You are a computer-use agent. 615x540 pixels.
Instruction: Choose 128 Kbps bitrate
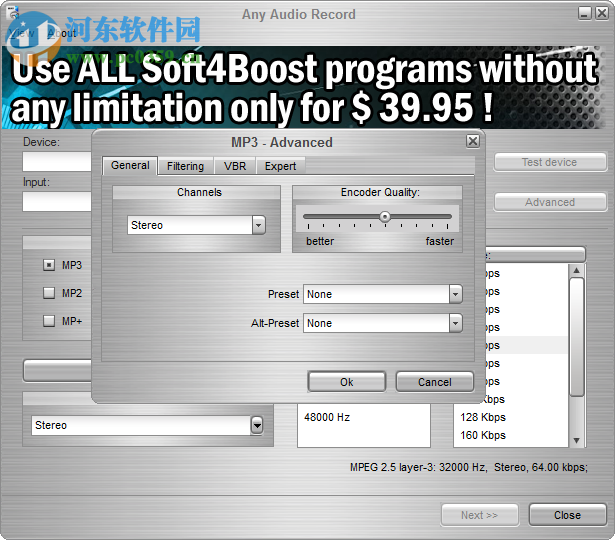tap(483, 417)
